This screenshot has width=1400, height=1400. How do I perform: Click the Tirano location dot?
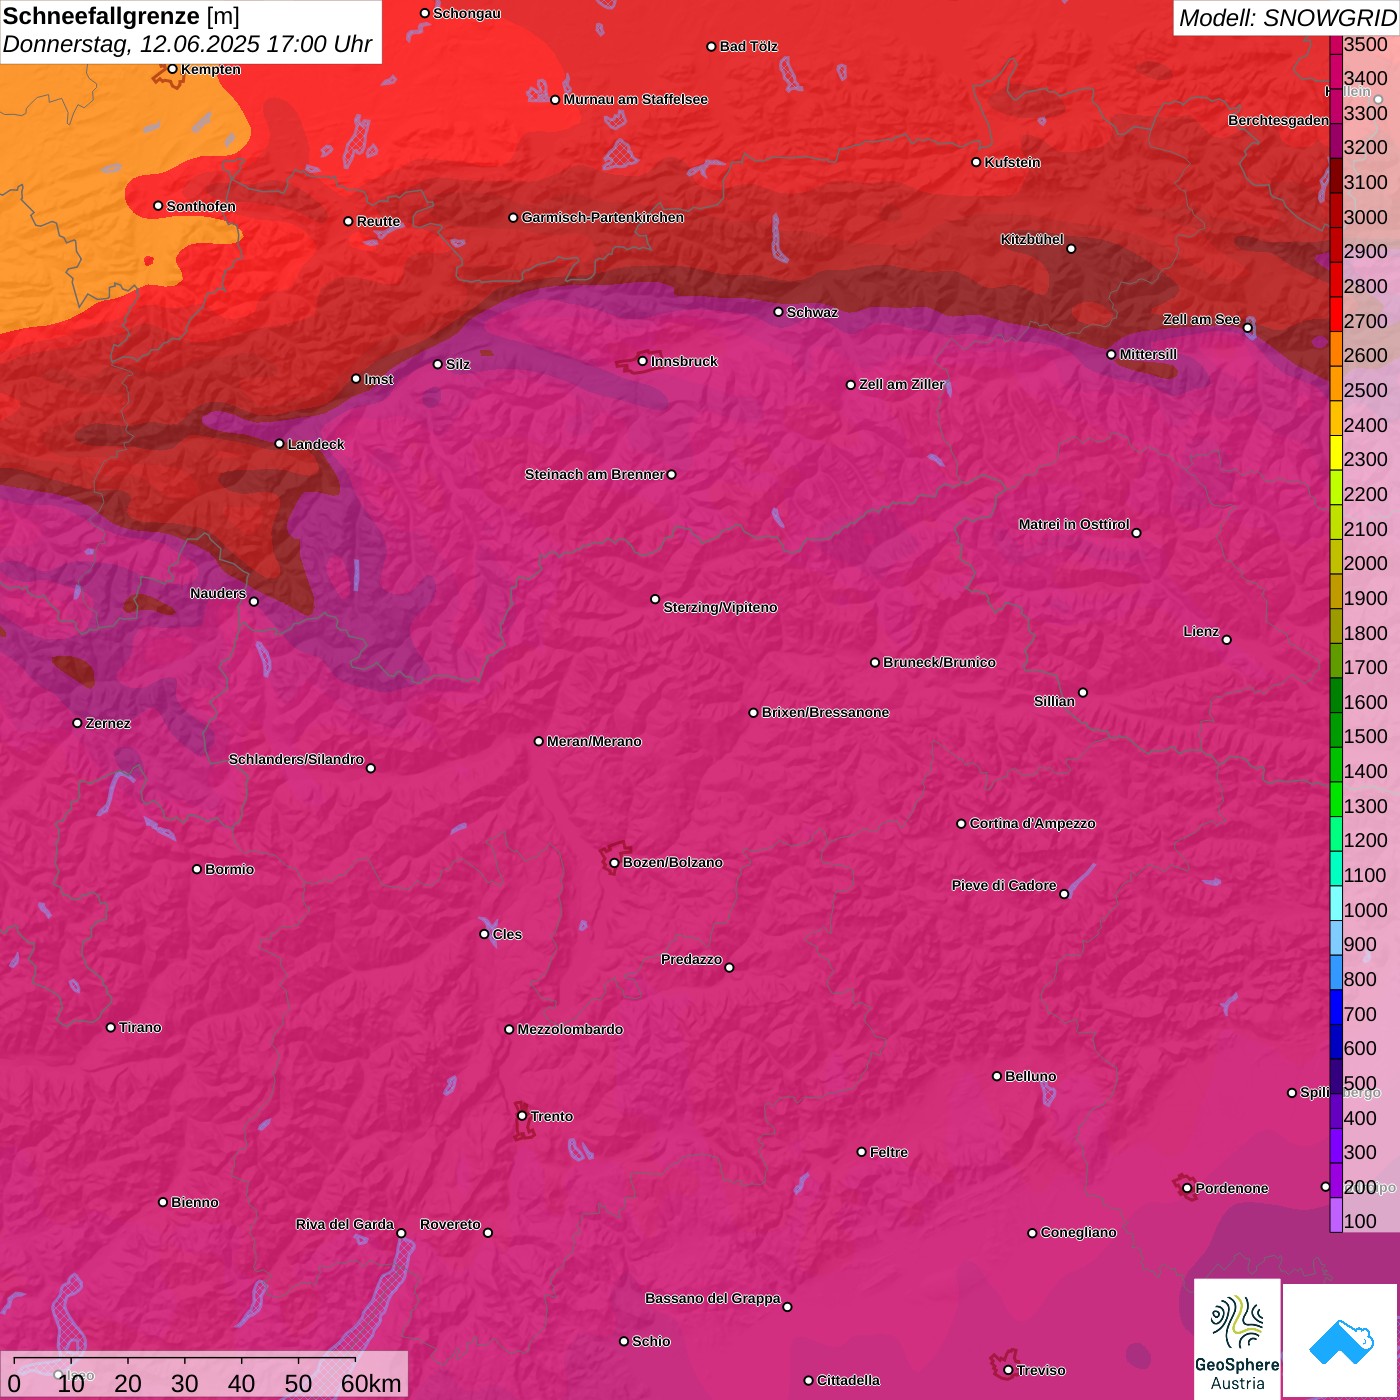111,1027
